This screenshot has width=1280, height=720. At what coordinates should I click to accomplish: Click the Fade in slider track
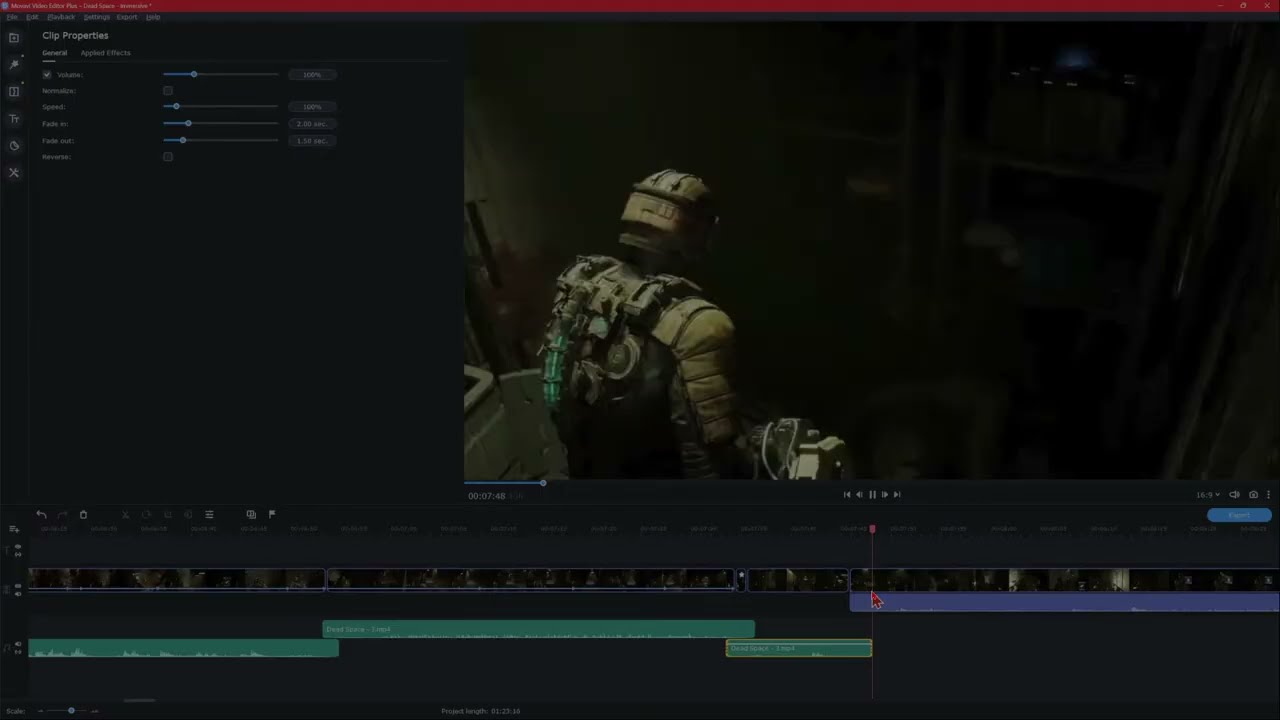[221, 124]
